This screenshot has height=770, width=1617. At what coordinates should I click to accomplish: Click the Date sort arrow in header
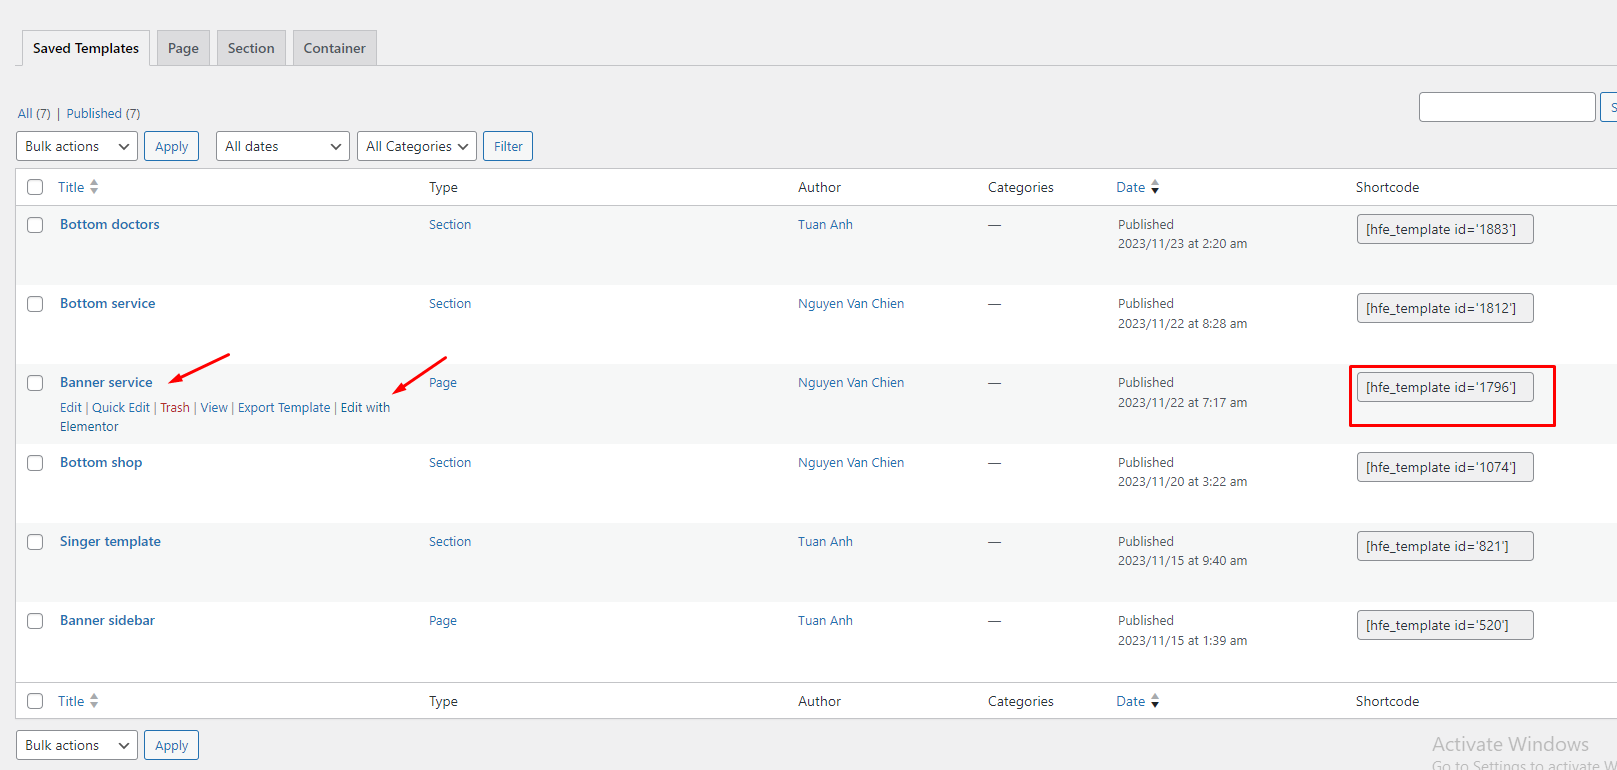pos(1155,187)
